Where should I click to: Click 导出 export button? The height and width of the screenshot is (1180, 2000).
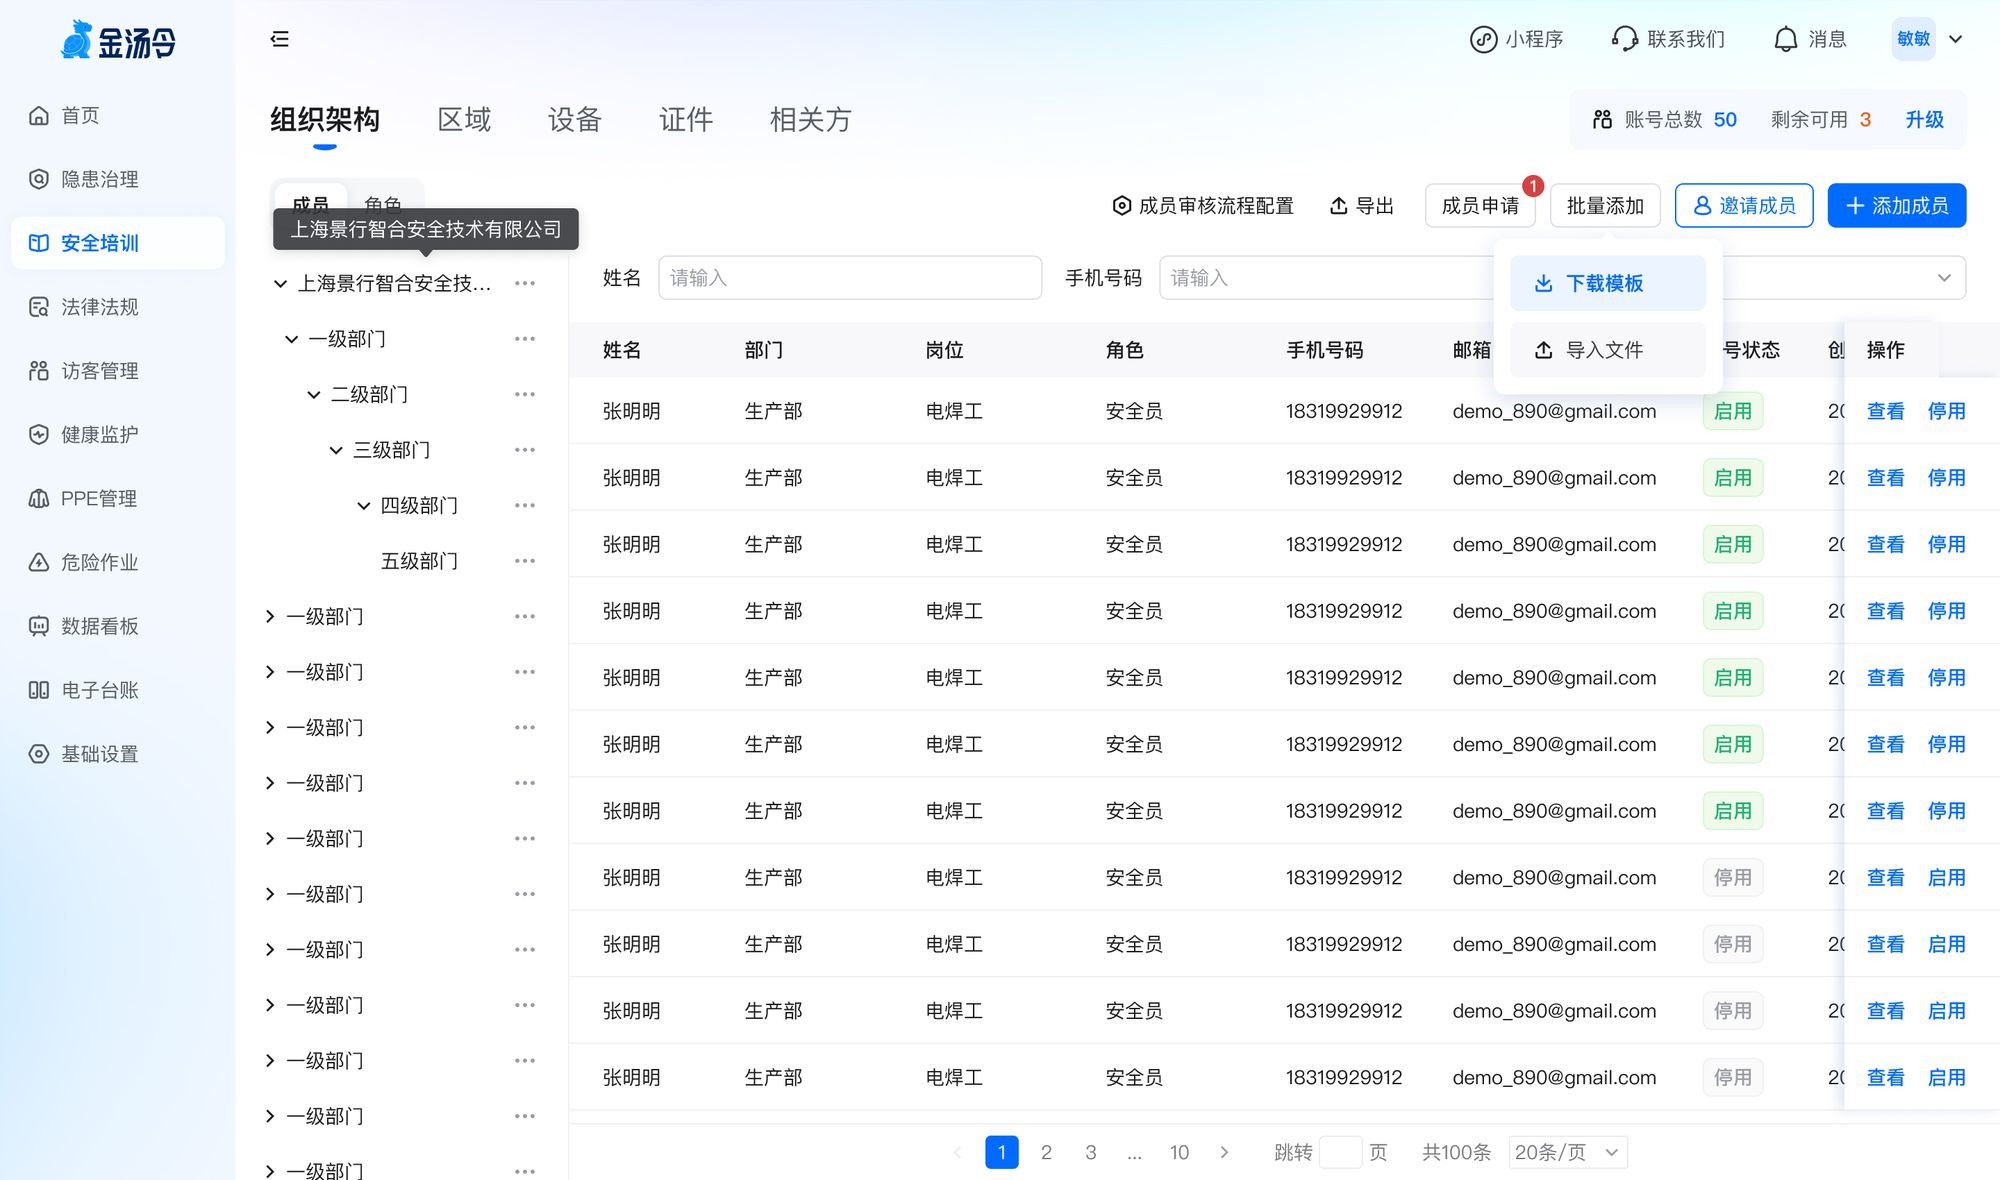(1361, 206)
